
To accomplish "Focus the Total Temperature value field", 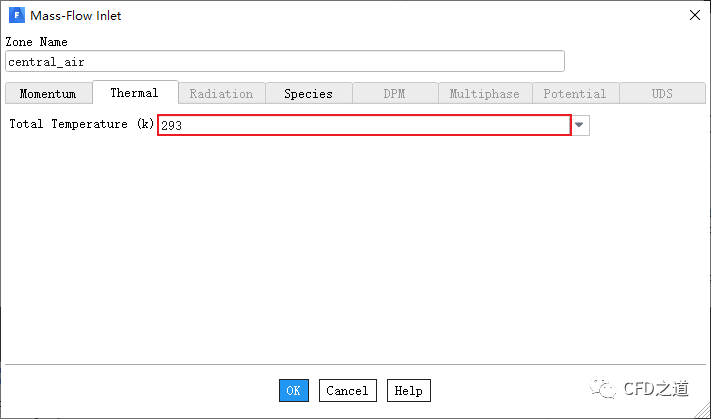I will point(364,125).
